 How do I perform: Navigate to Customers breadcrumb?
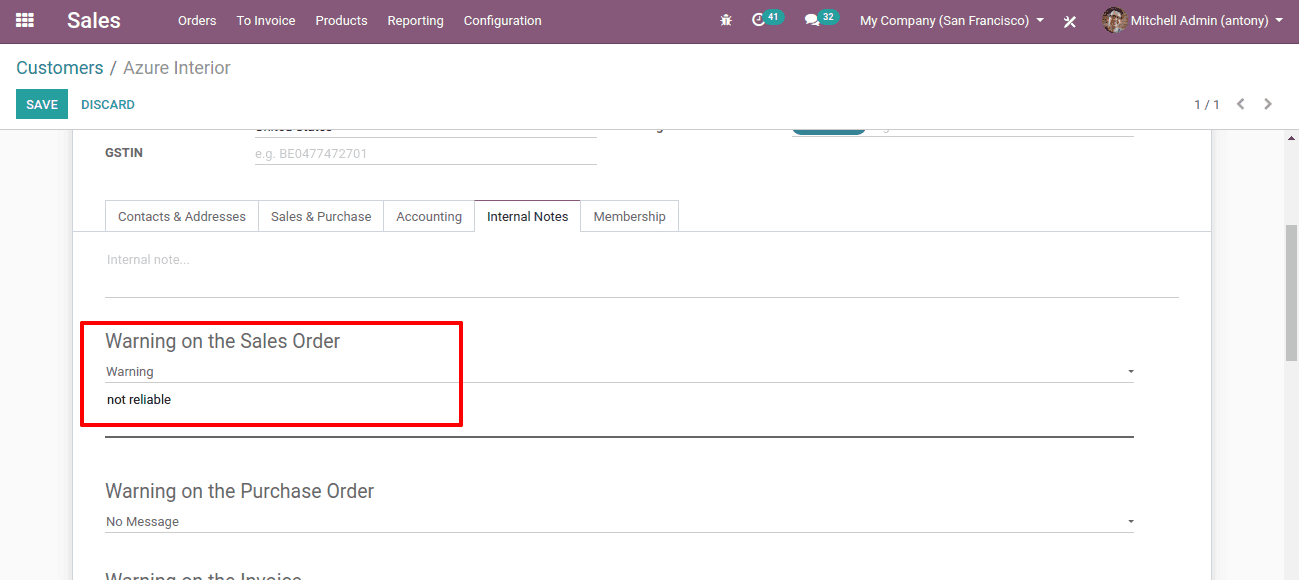pyautogui.click(x=60, y=68)
